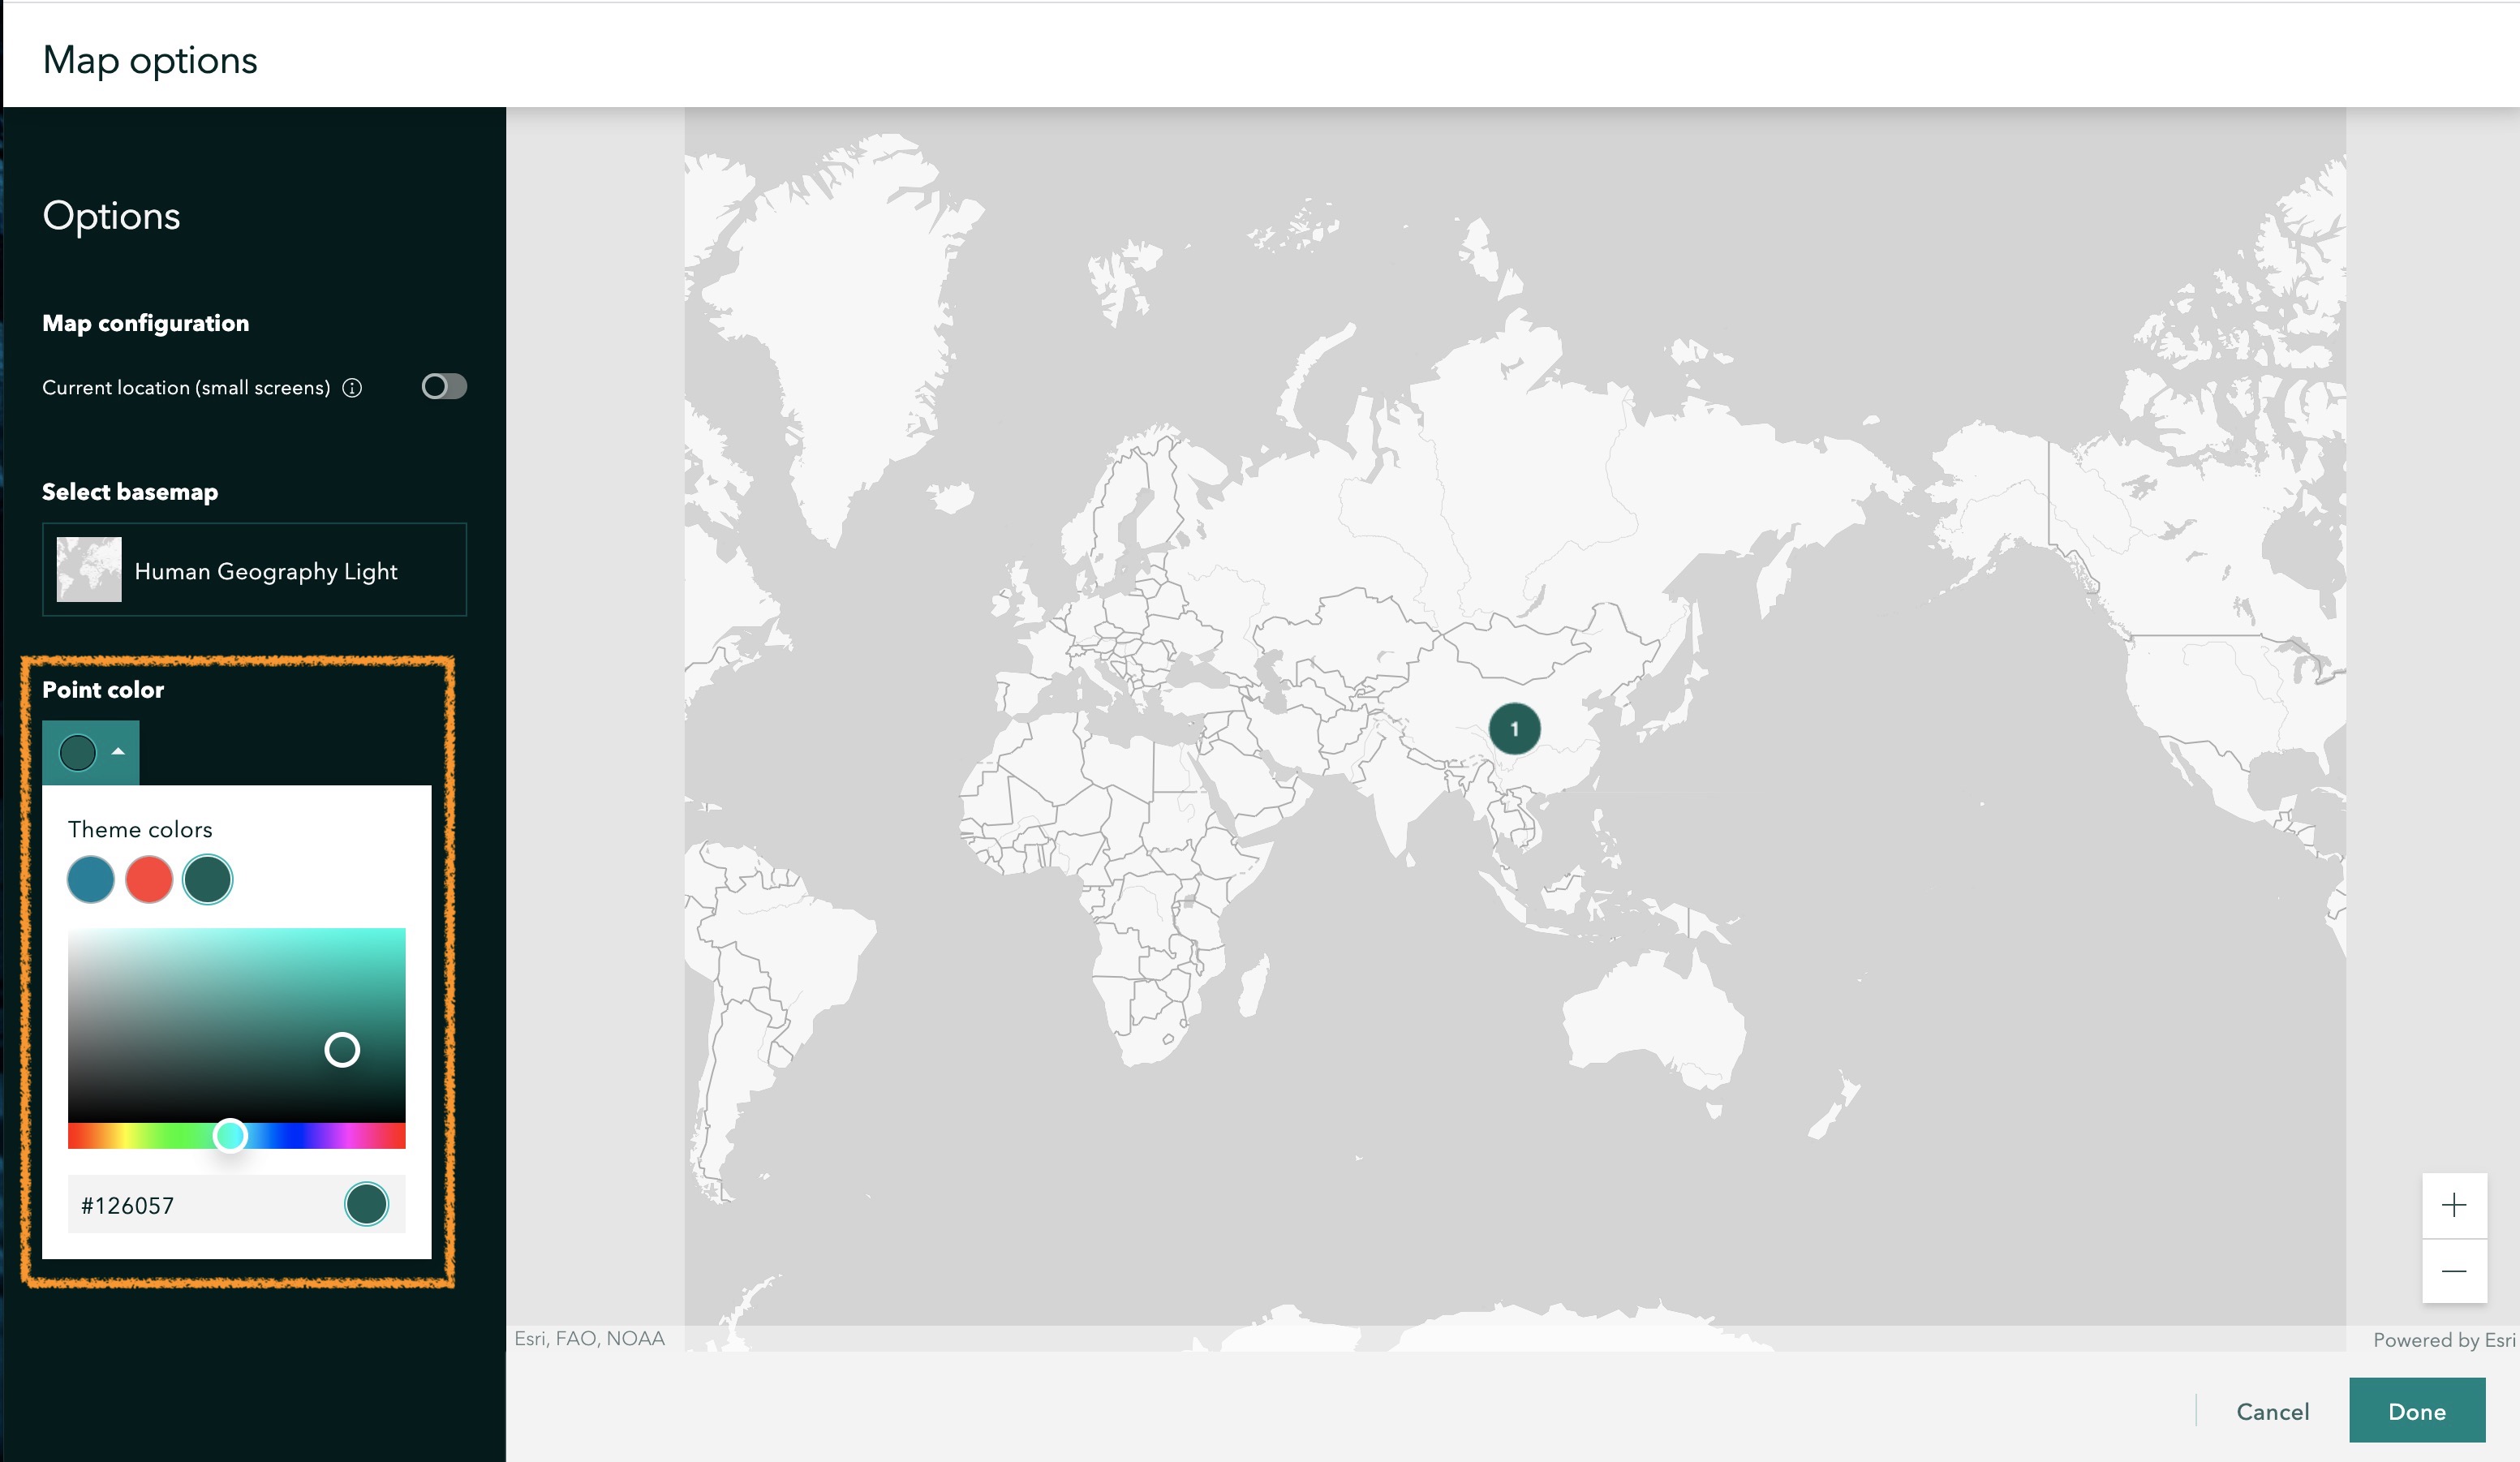This screenshot has width=2520, height=1462.
Task: Select the cluster marker labeled 1
Action: [1515, 729]
